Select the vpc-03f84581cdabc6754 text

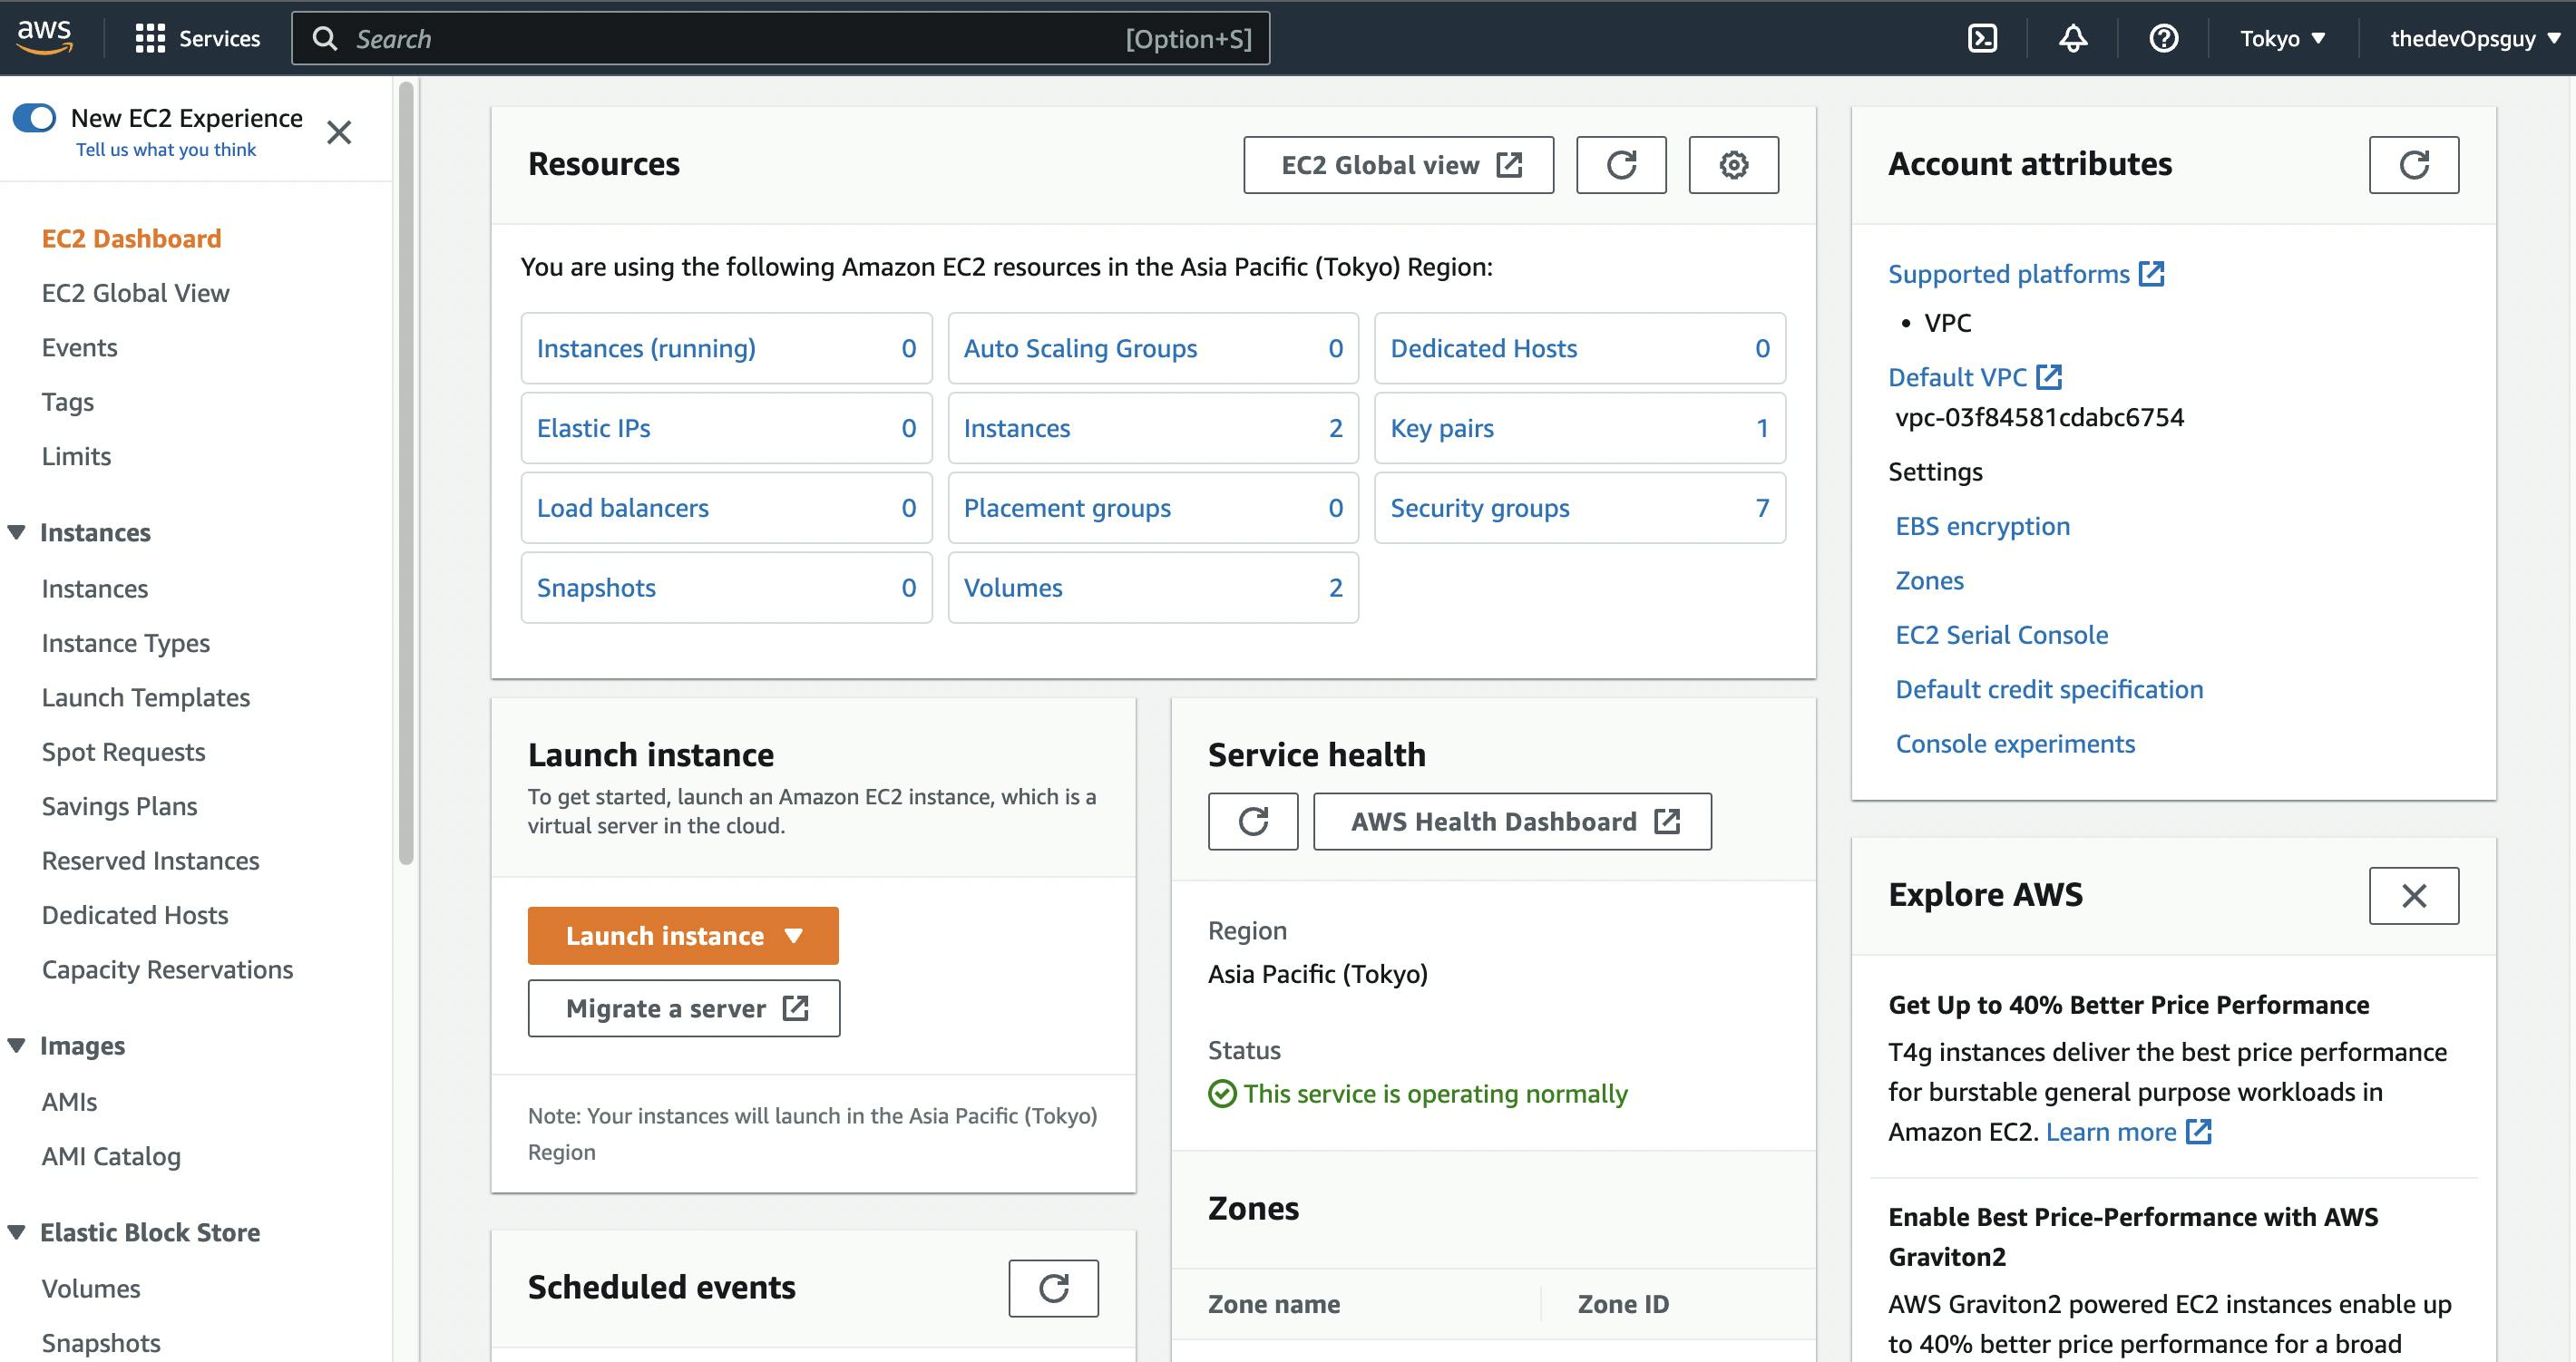coord(2039,417)
